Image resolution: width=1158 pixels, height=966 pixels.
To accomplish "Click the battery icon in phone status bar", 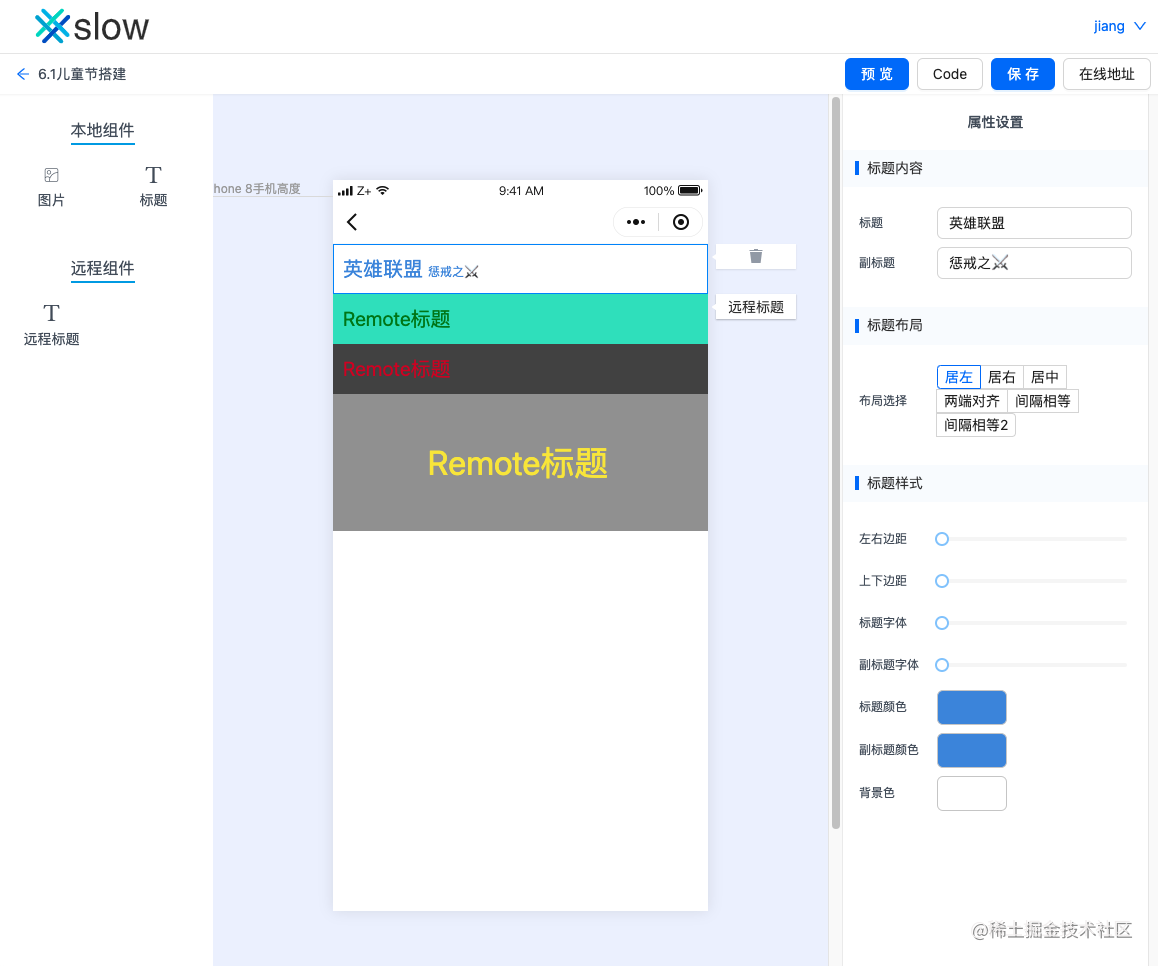I will [x=690, y=191].
